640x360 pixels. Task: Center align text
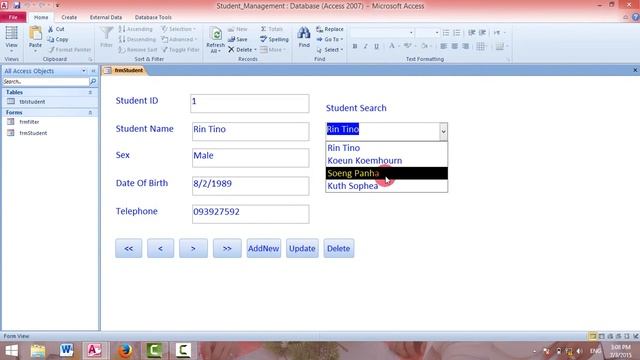pyautogui.click(x=454, y=46)
